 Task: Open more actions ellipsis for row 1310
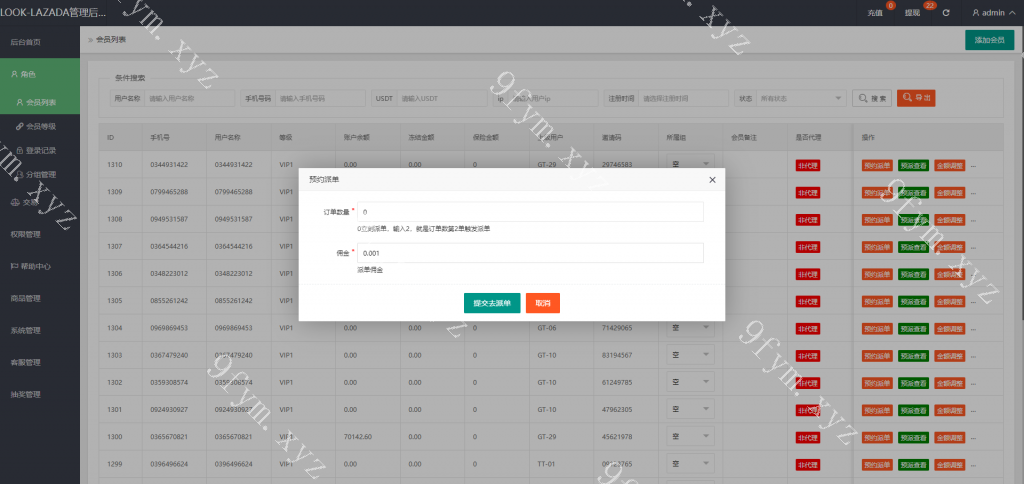[x=973, y=166]
